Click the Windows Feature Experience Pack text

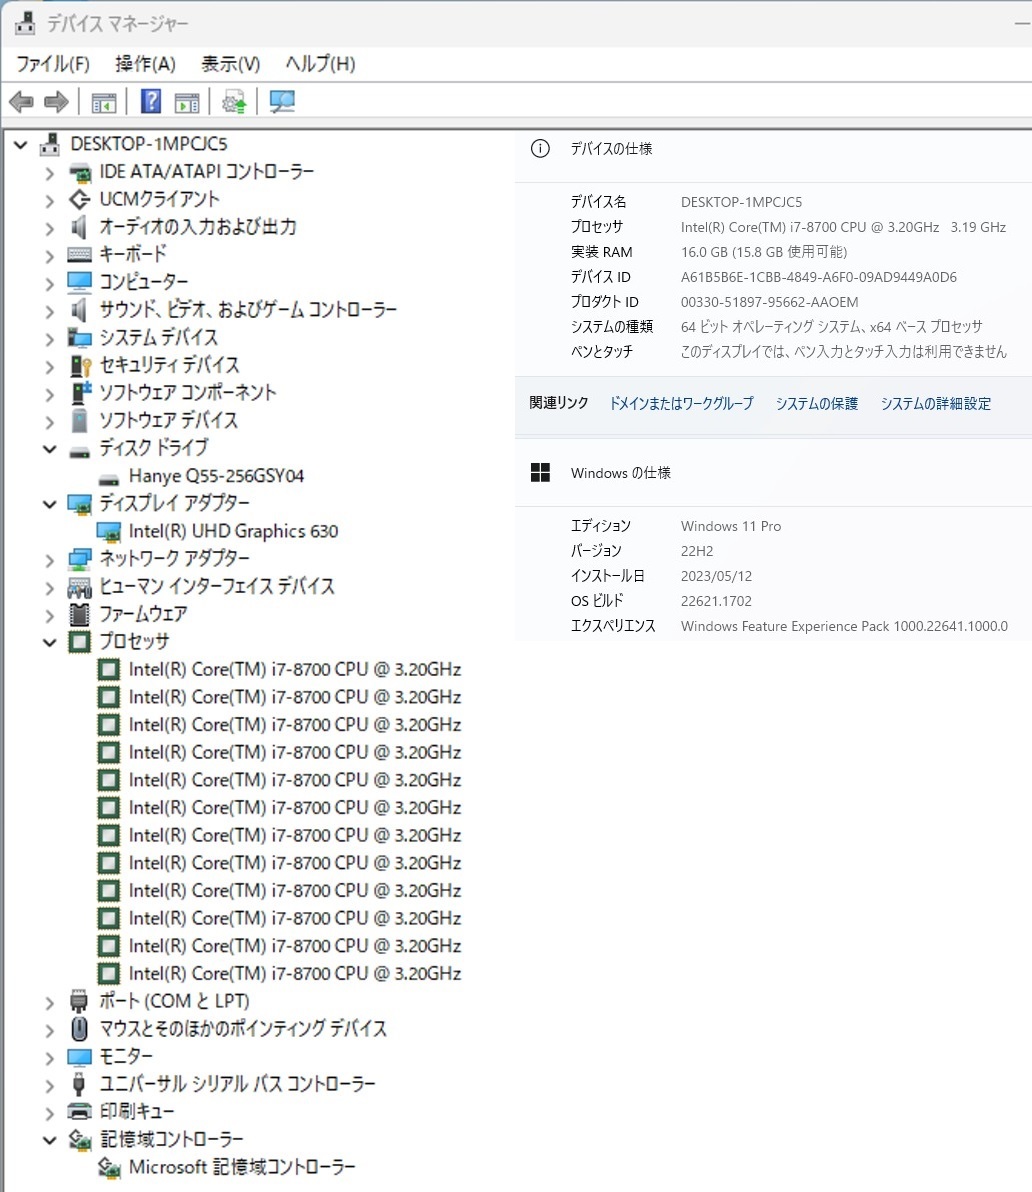click(x=844, y=626)
